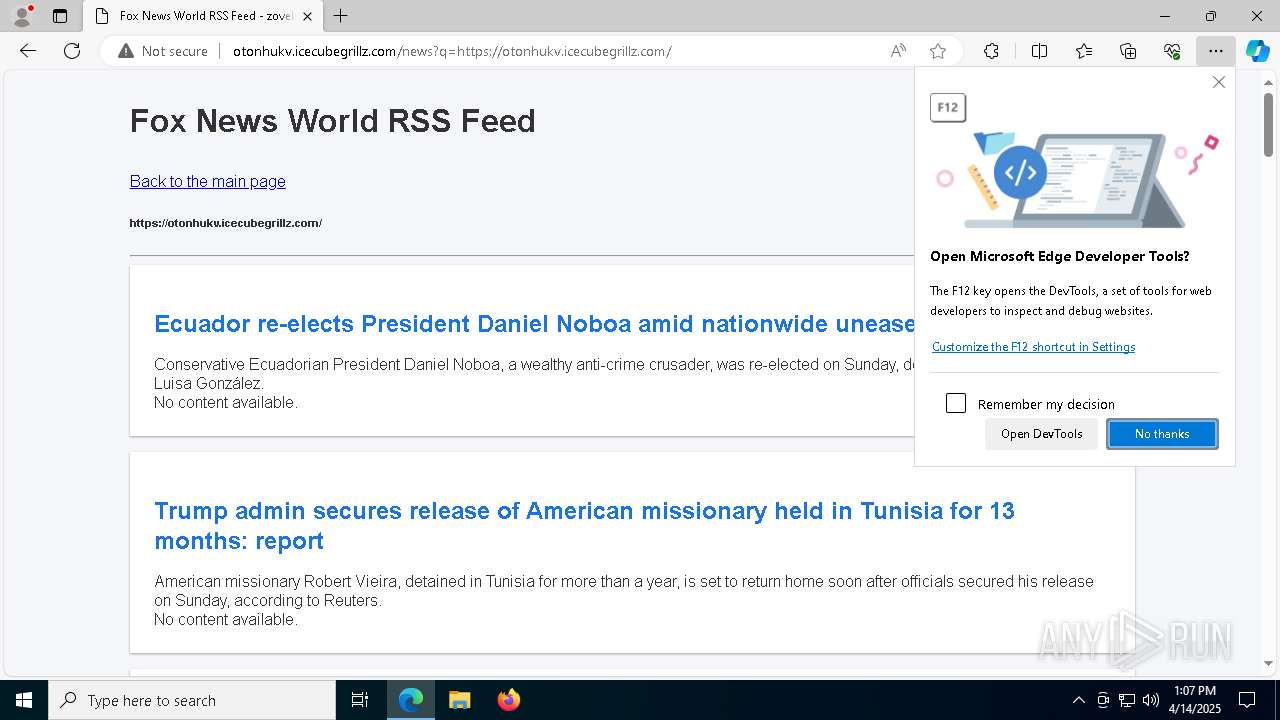Go back with the back arrow
This screenshot has width=1280, height=720.
[28, 51]
